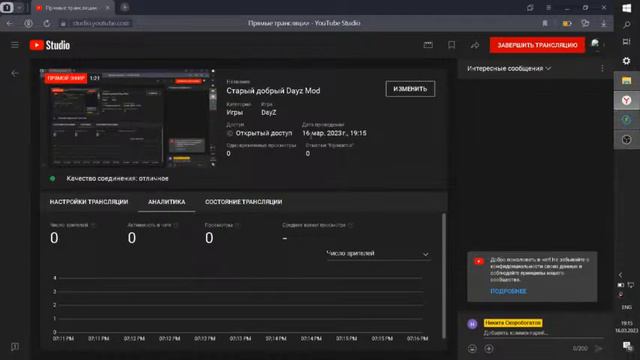
Task: Open the 'Состояние трансляции' tab
Action: (x=244, y=202)
